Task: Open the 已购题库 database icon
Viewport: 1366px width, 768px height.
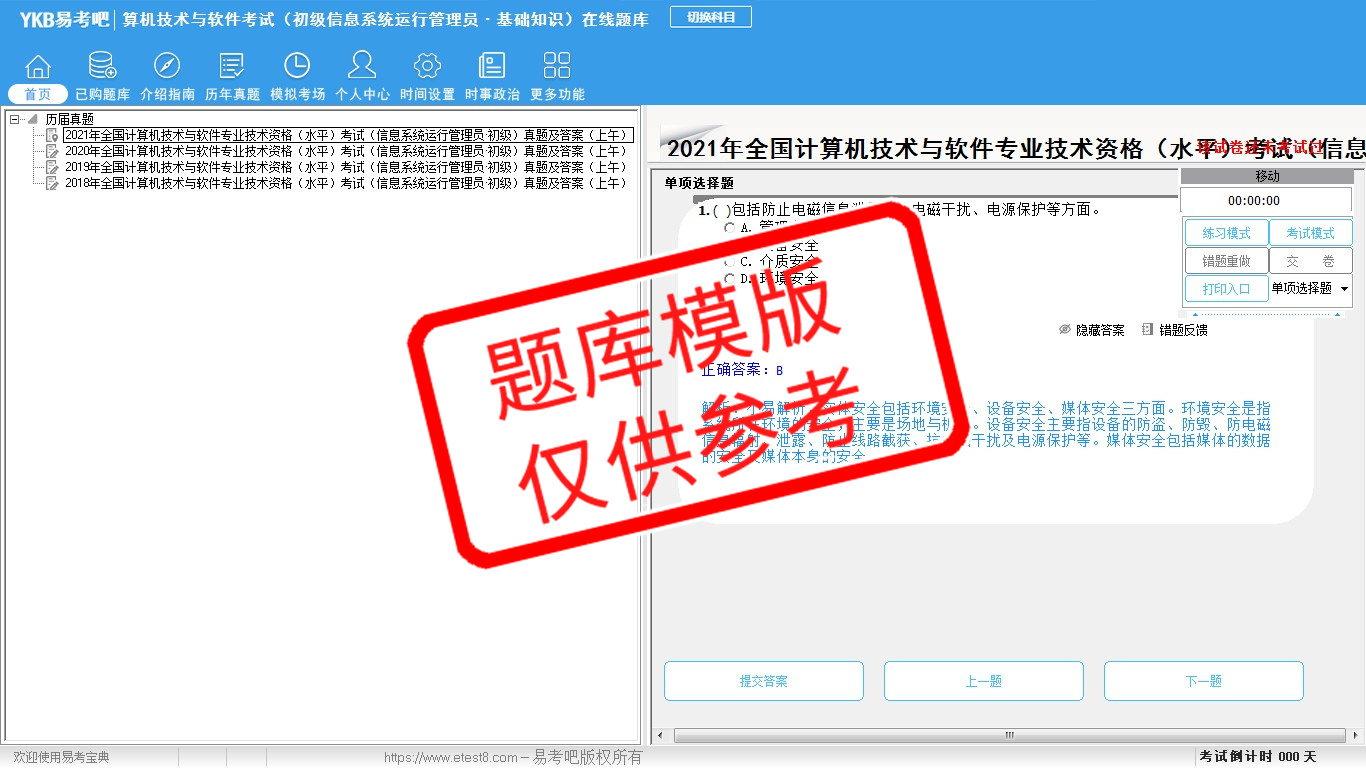Action: tap(102, 67)
